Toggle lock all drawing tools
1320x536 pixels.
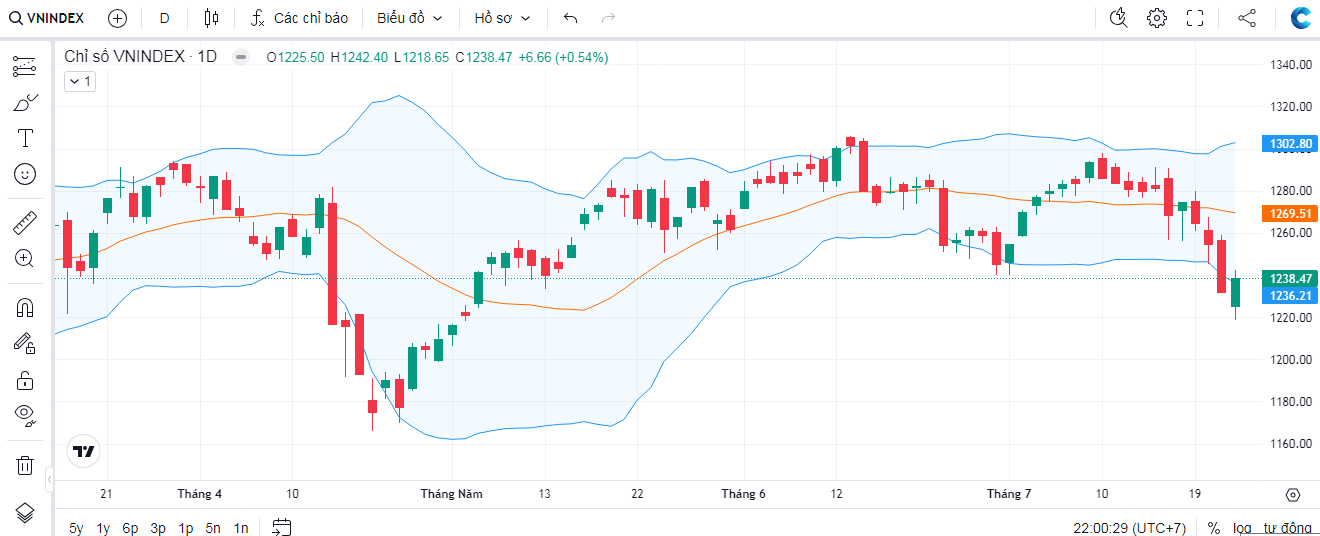coord(25,379)
